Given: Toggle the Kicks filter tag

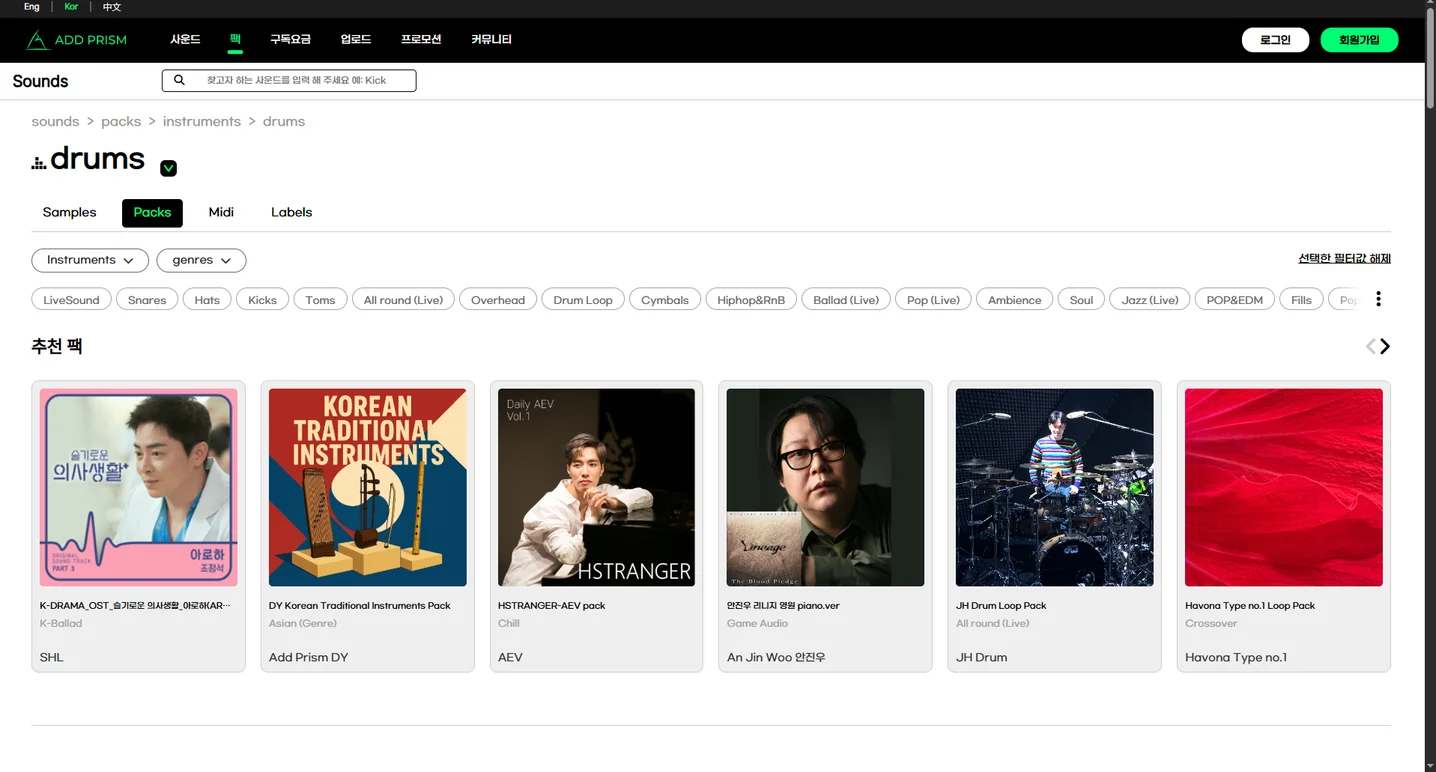Looking at the screenshot, I should pos(262,299).
